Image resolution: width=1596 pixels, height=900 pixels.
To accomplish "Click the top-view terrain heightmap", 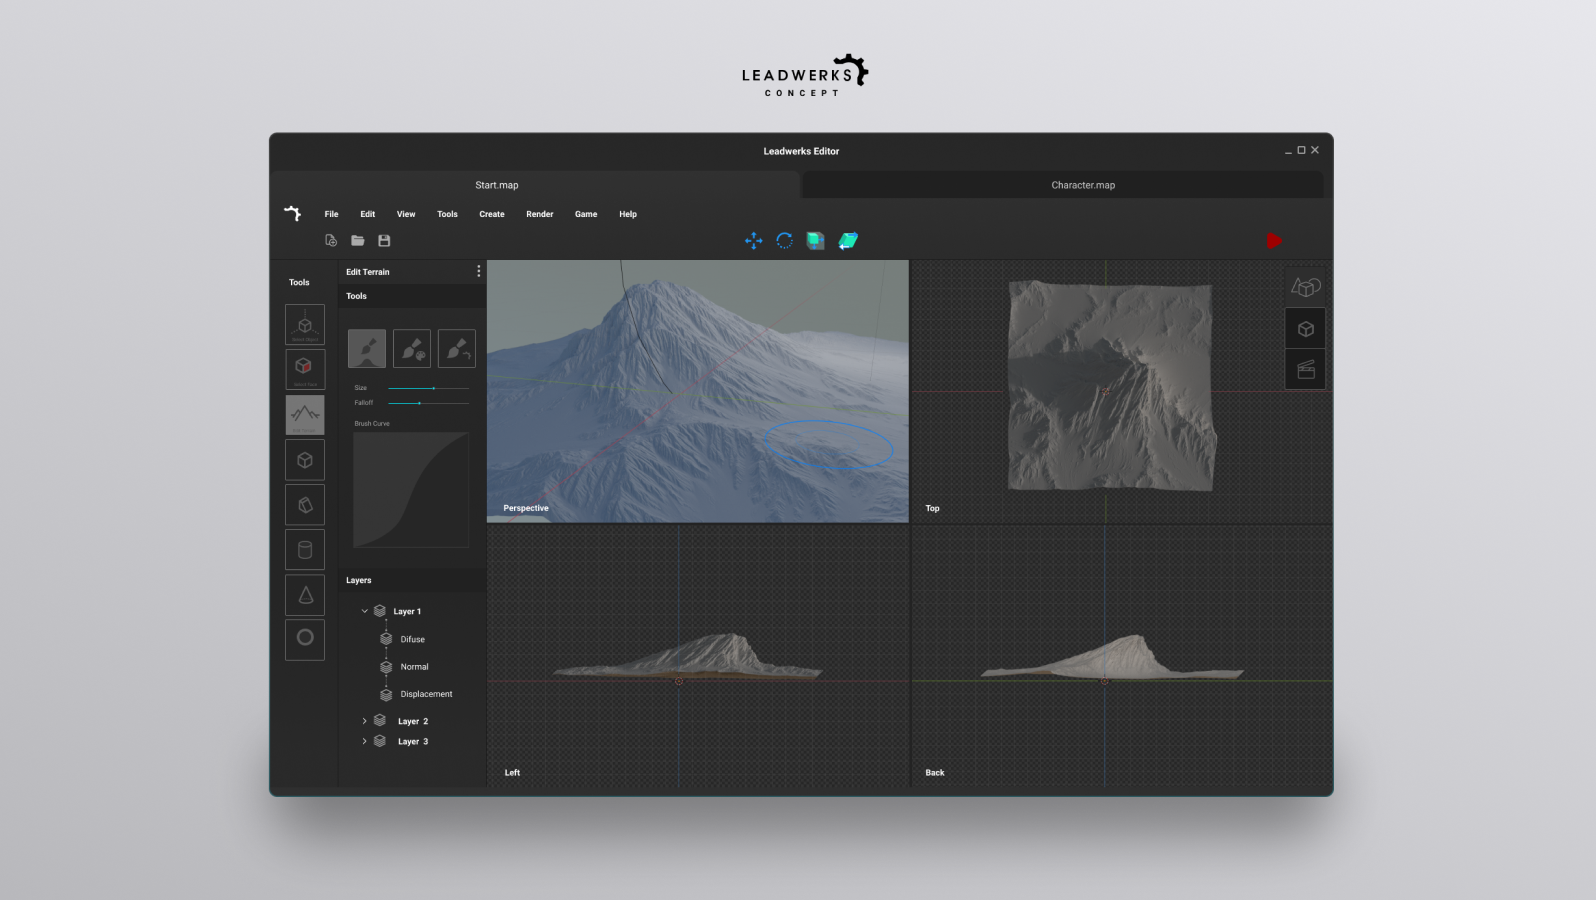I will (1111, 386).
